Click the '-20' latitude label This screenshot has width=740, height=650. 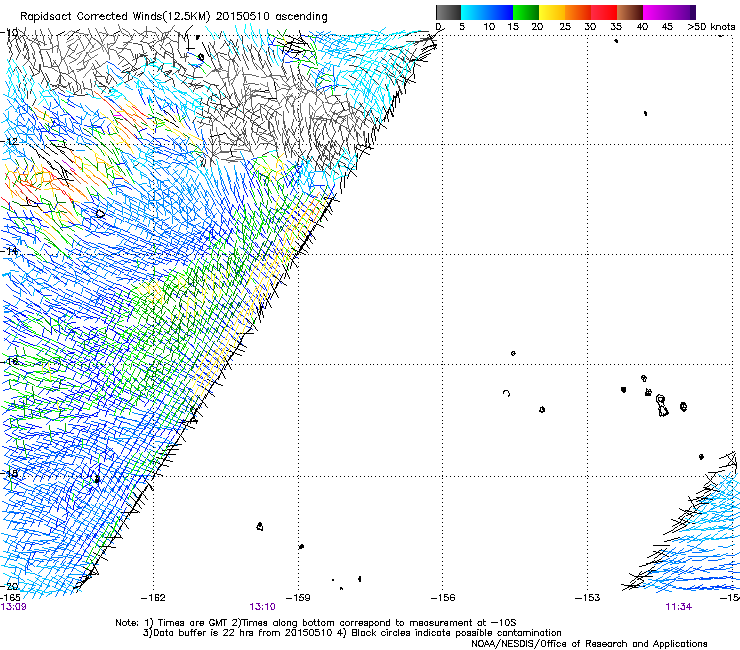9,586
